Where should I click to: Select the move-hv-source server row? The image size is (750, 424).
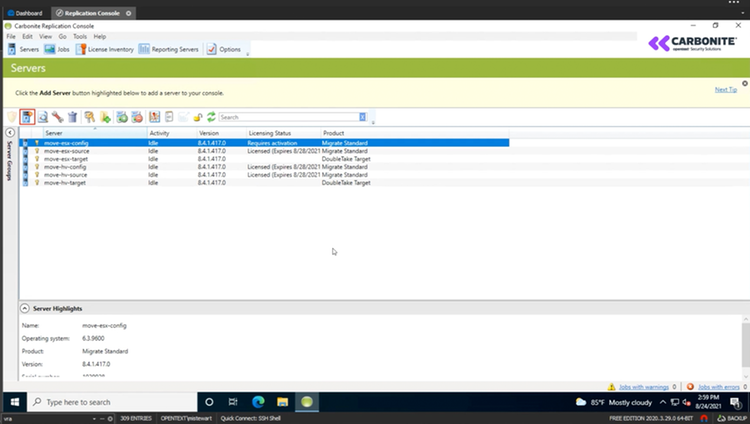tap(264, 175)
